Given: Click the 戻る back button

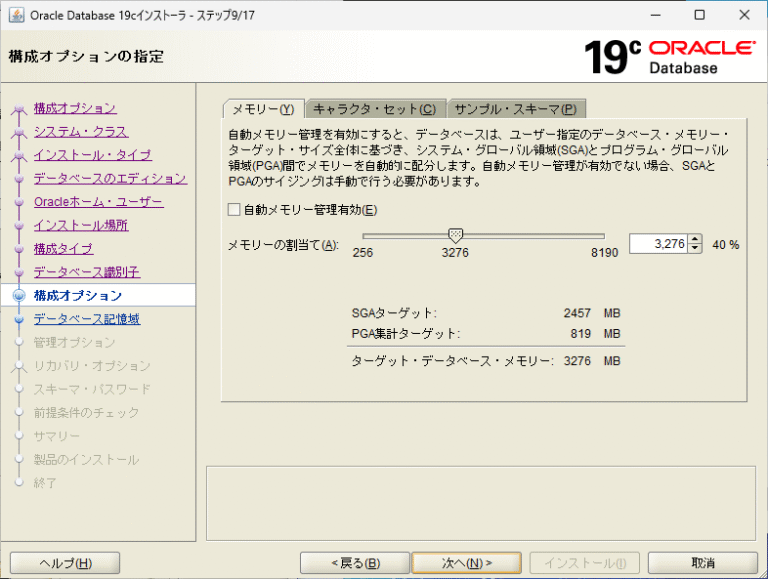Looking at the screenshot, I should [x=355, y=563].
